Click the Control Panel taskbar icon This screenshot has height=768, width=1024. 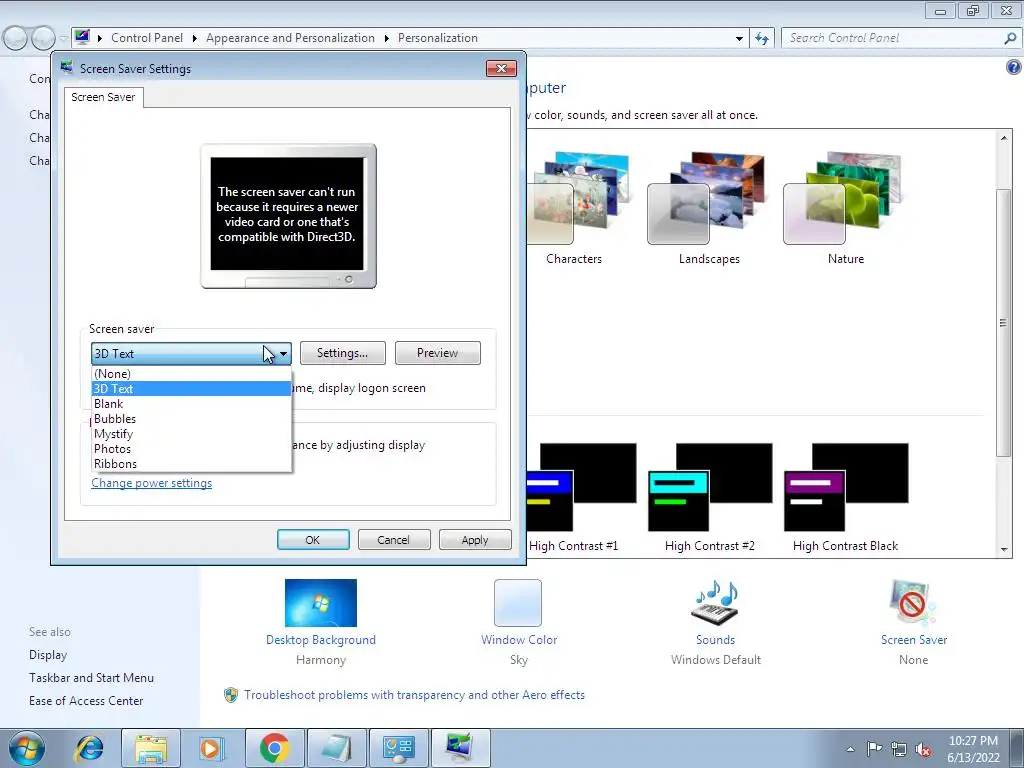point(398,748)
